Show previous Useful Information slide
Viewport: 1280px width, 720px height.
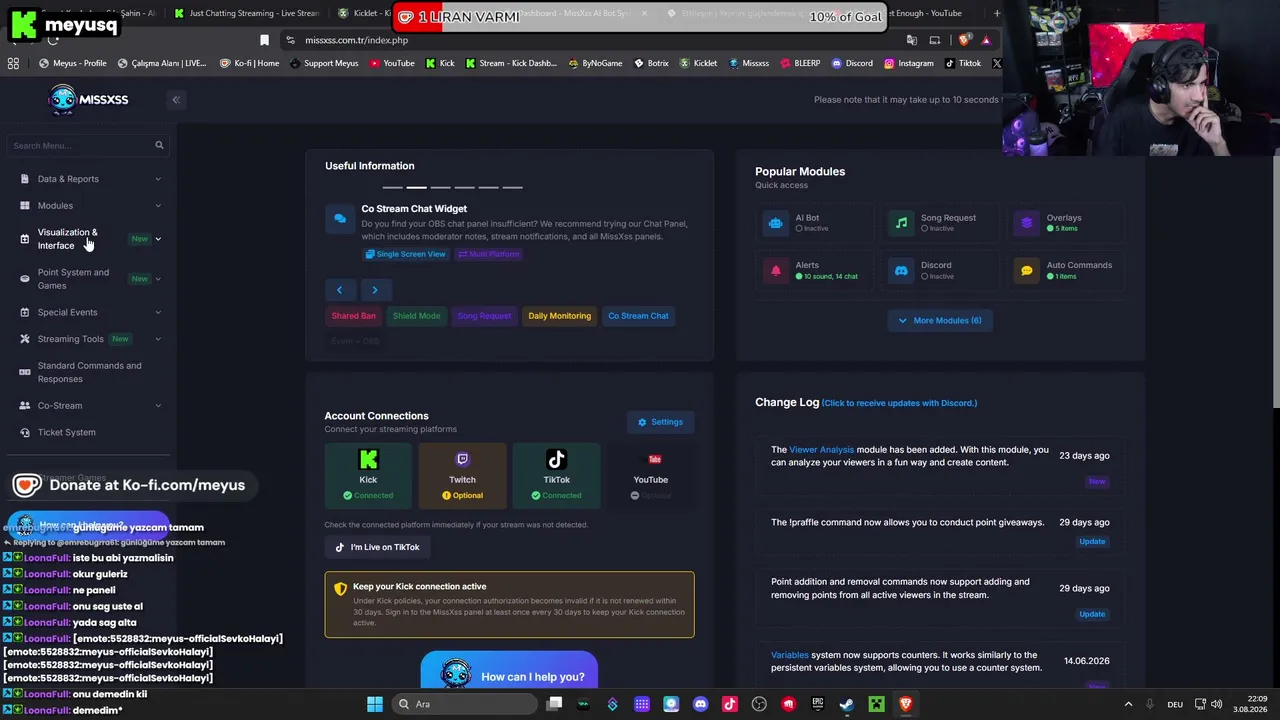339,290
